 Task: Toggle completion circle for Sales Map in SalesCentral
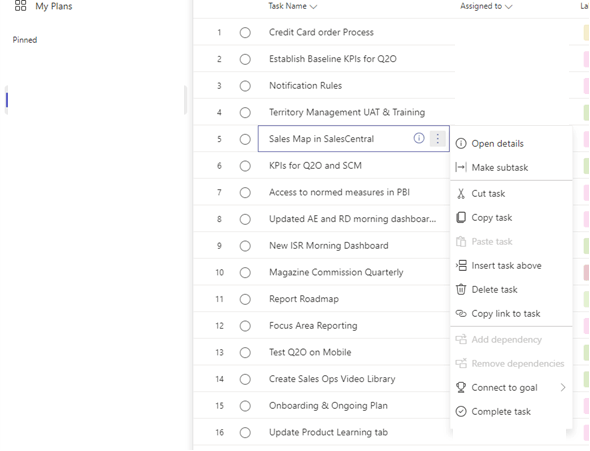[245, 139]
